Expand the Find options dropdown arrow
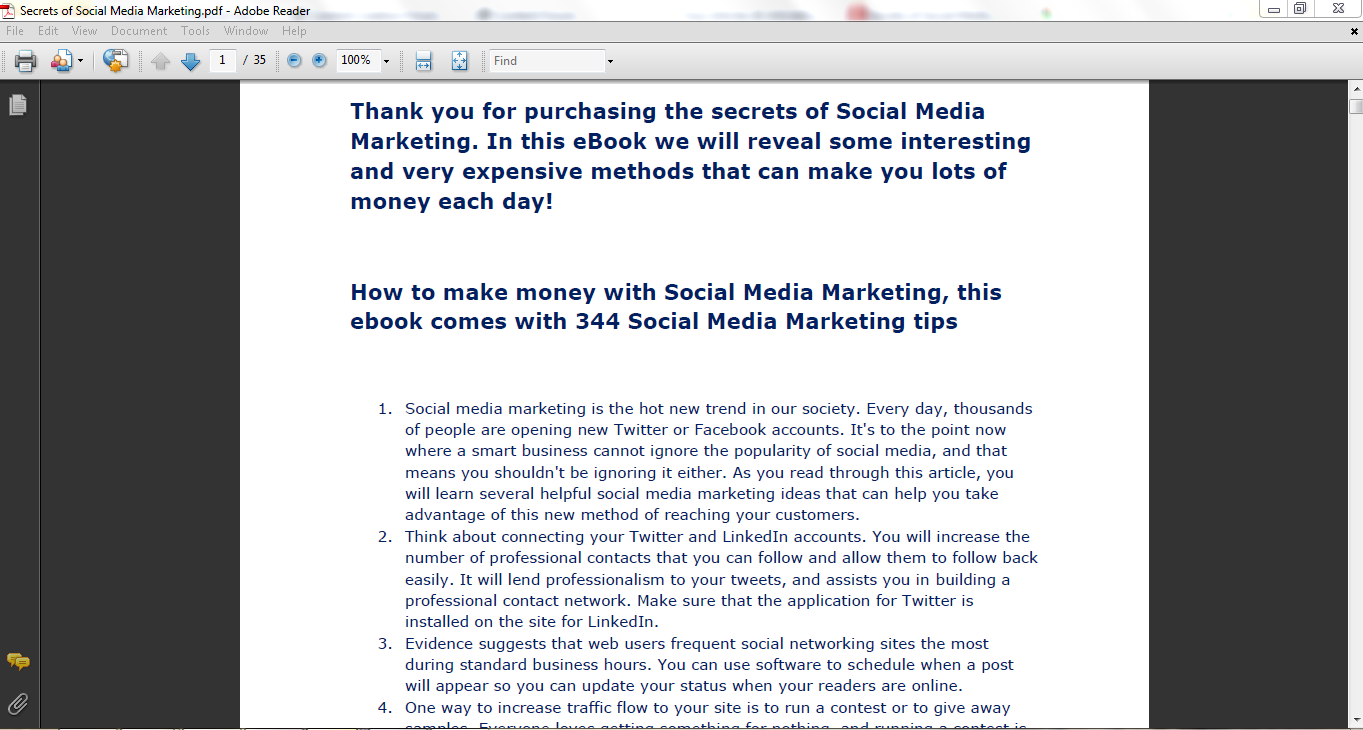Viewport: 1363px width, 730px height. [610, 61]
